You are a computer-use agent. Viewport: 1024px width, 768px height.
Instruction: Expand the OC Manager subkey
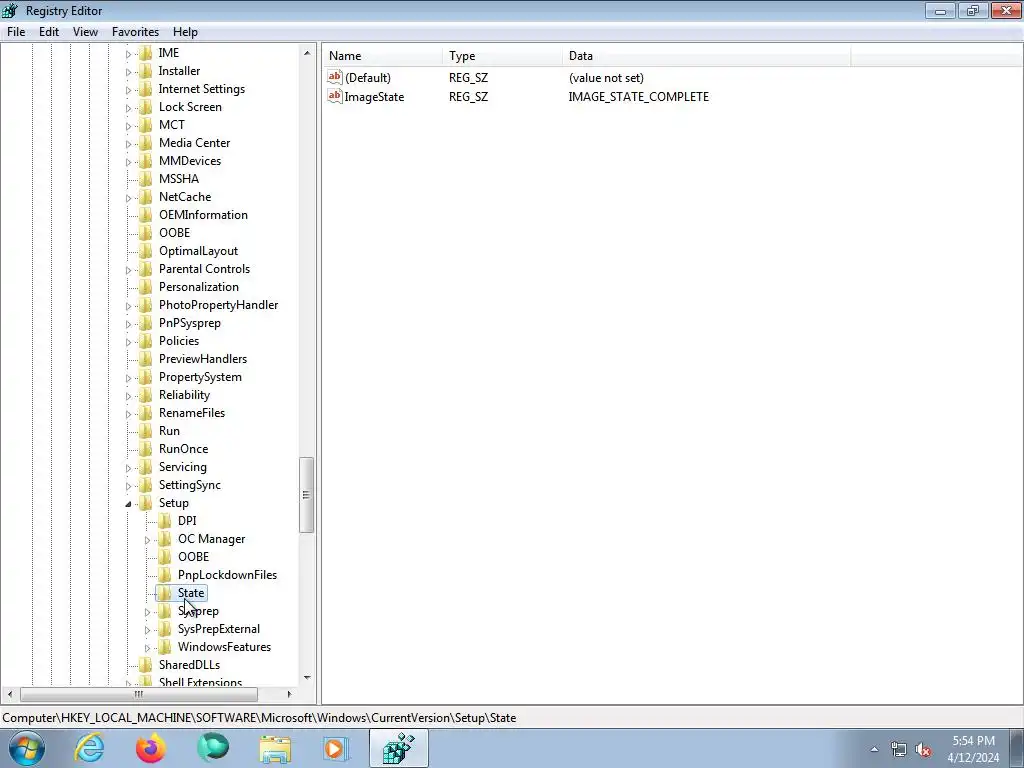point(147,540)
